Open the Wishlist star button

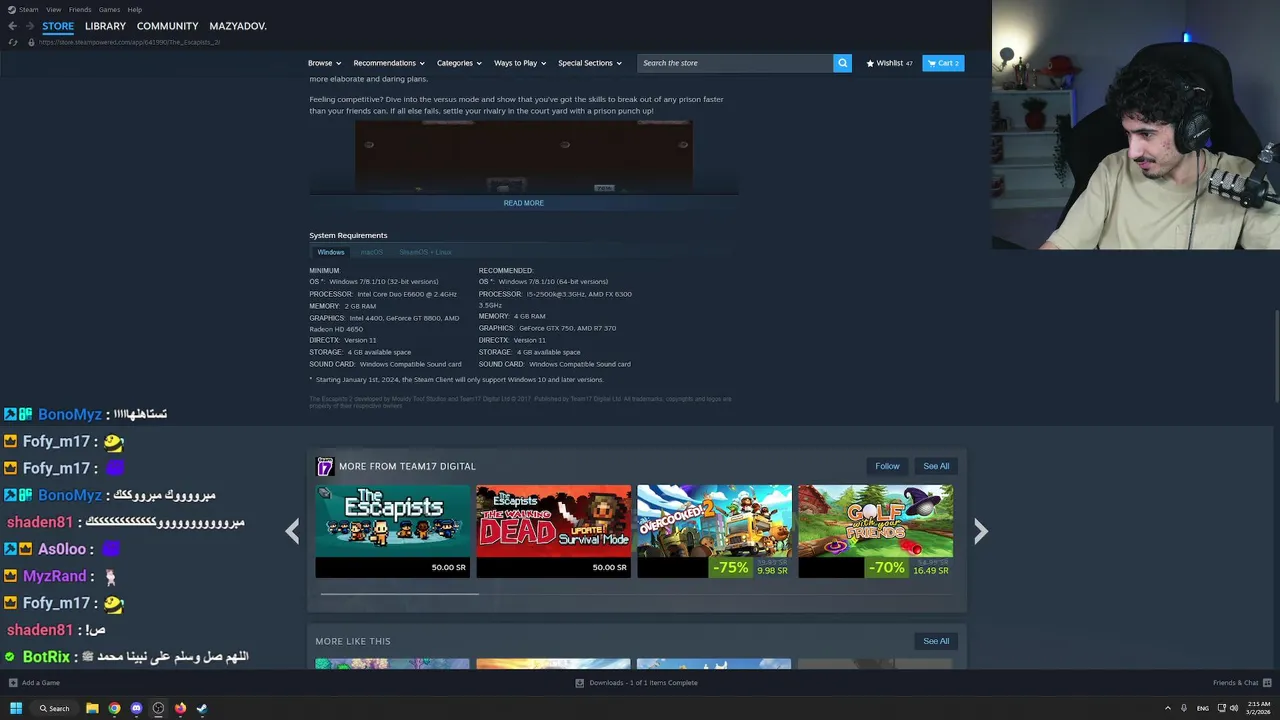(889, 63)
